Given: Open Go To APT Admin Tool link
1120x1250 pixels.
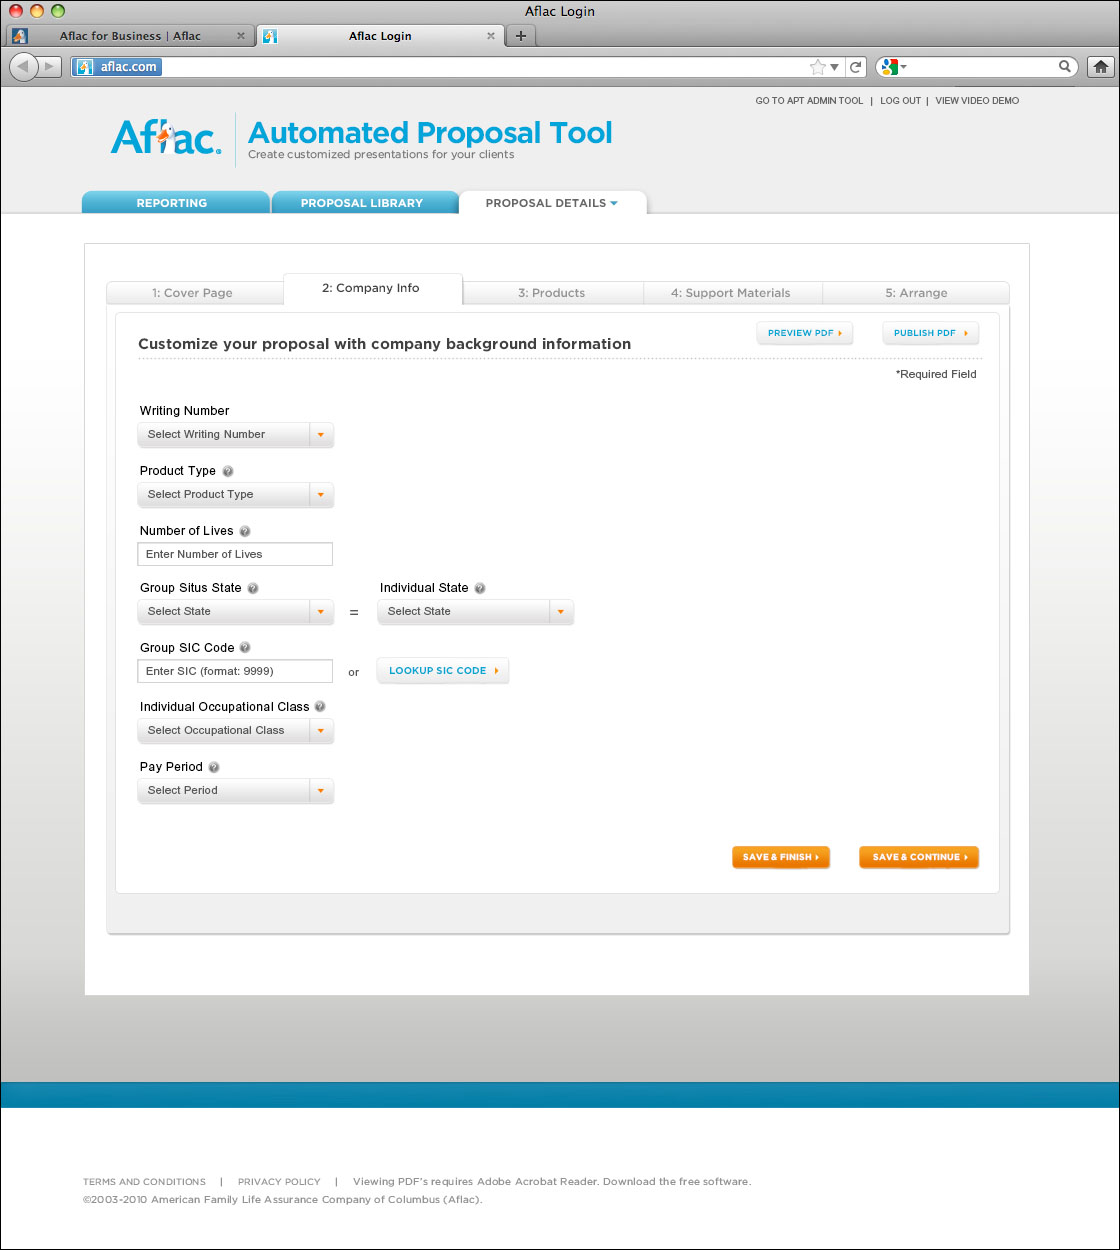Looking at the screenshot, I should (x=809, y=101).
